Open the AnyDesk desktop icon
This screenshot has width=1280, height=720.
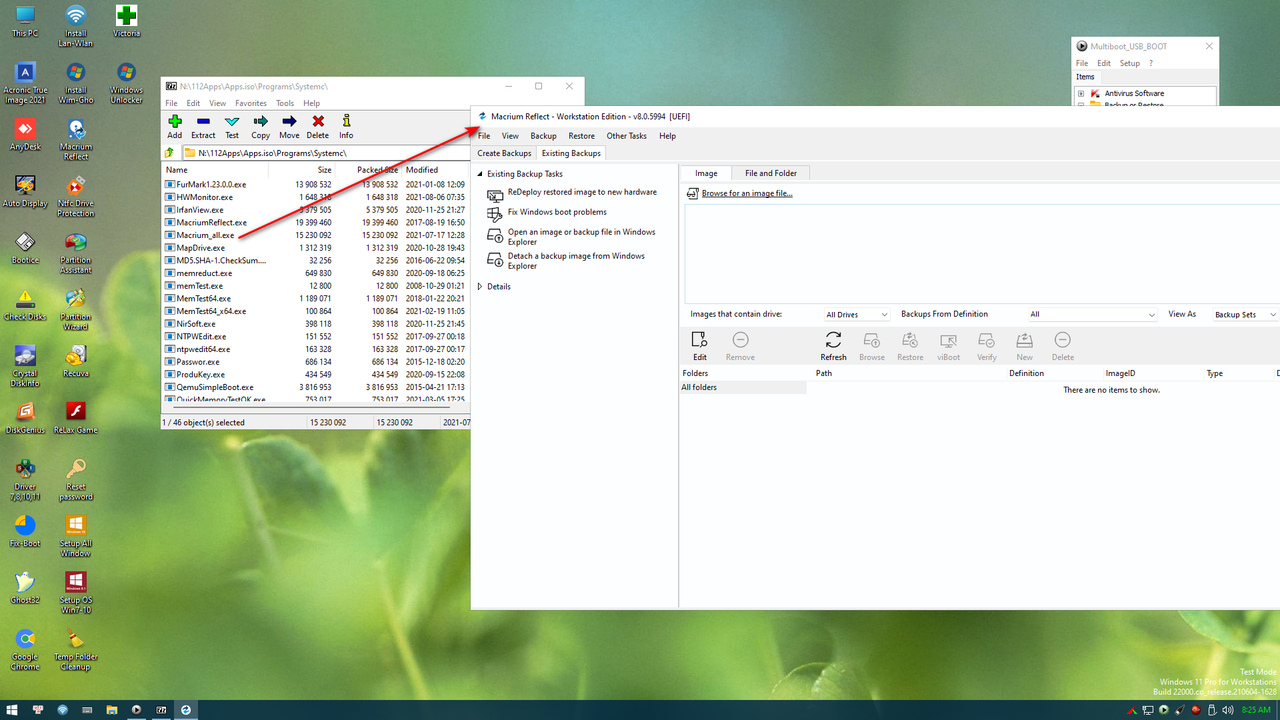tap(25, 135)
